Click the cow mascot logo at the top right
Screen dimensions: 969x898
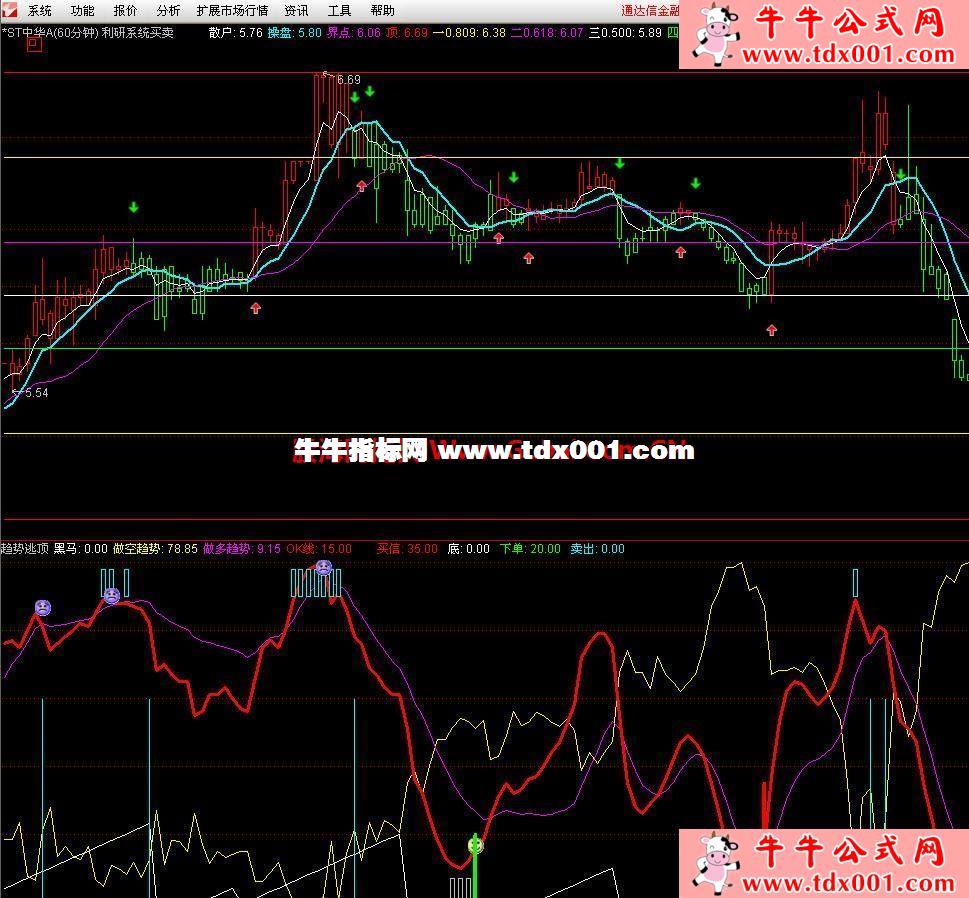[x=717, y=33]
